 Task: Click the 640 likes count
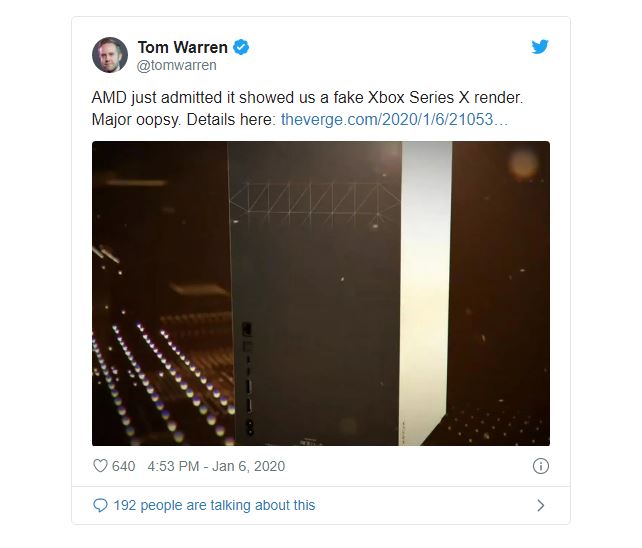123,466
